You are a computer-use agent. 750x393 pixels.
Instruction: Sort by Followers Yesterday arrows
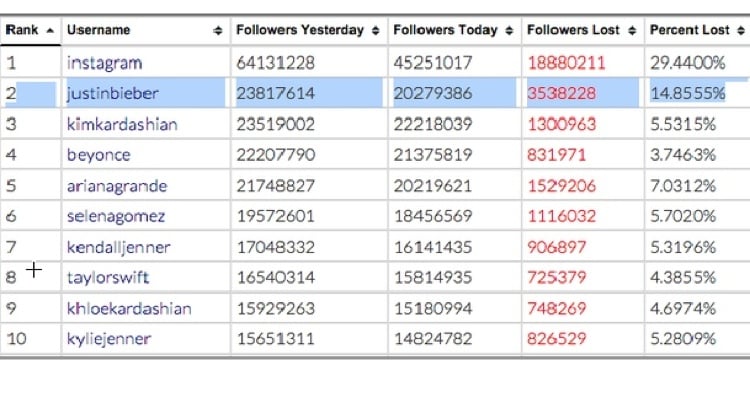click(x=375, y=31)
